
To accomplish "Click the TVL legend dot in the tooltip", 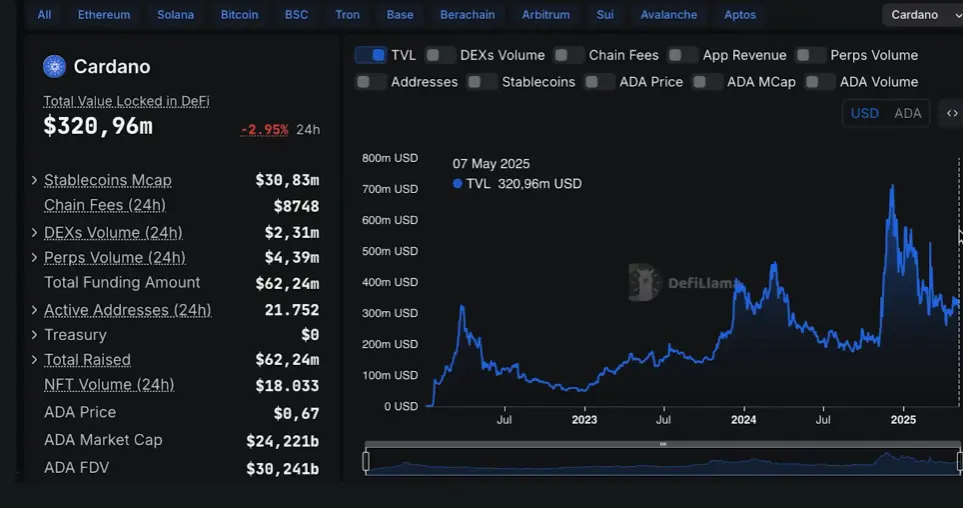I will [457, 184].
